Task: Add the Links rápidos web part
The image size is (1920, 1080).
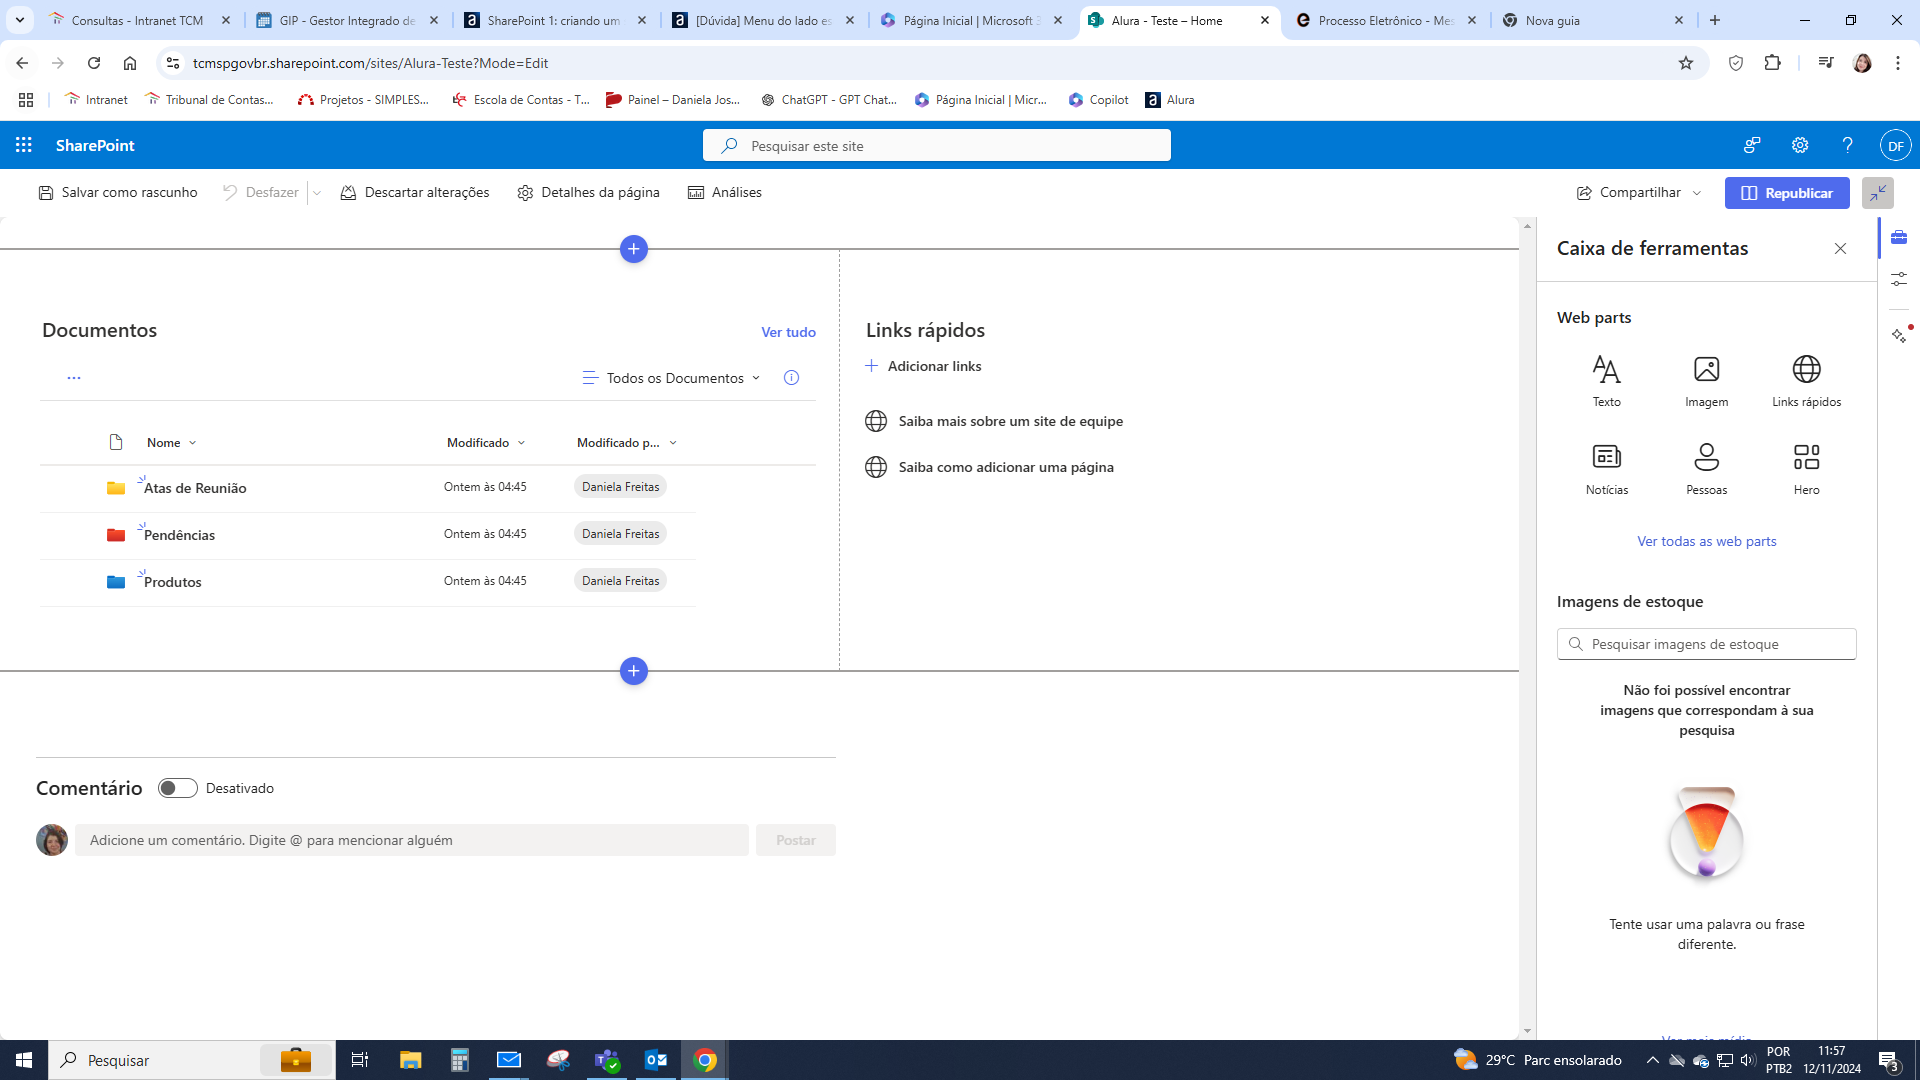Action: tap(1806, 380)
